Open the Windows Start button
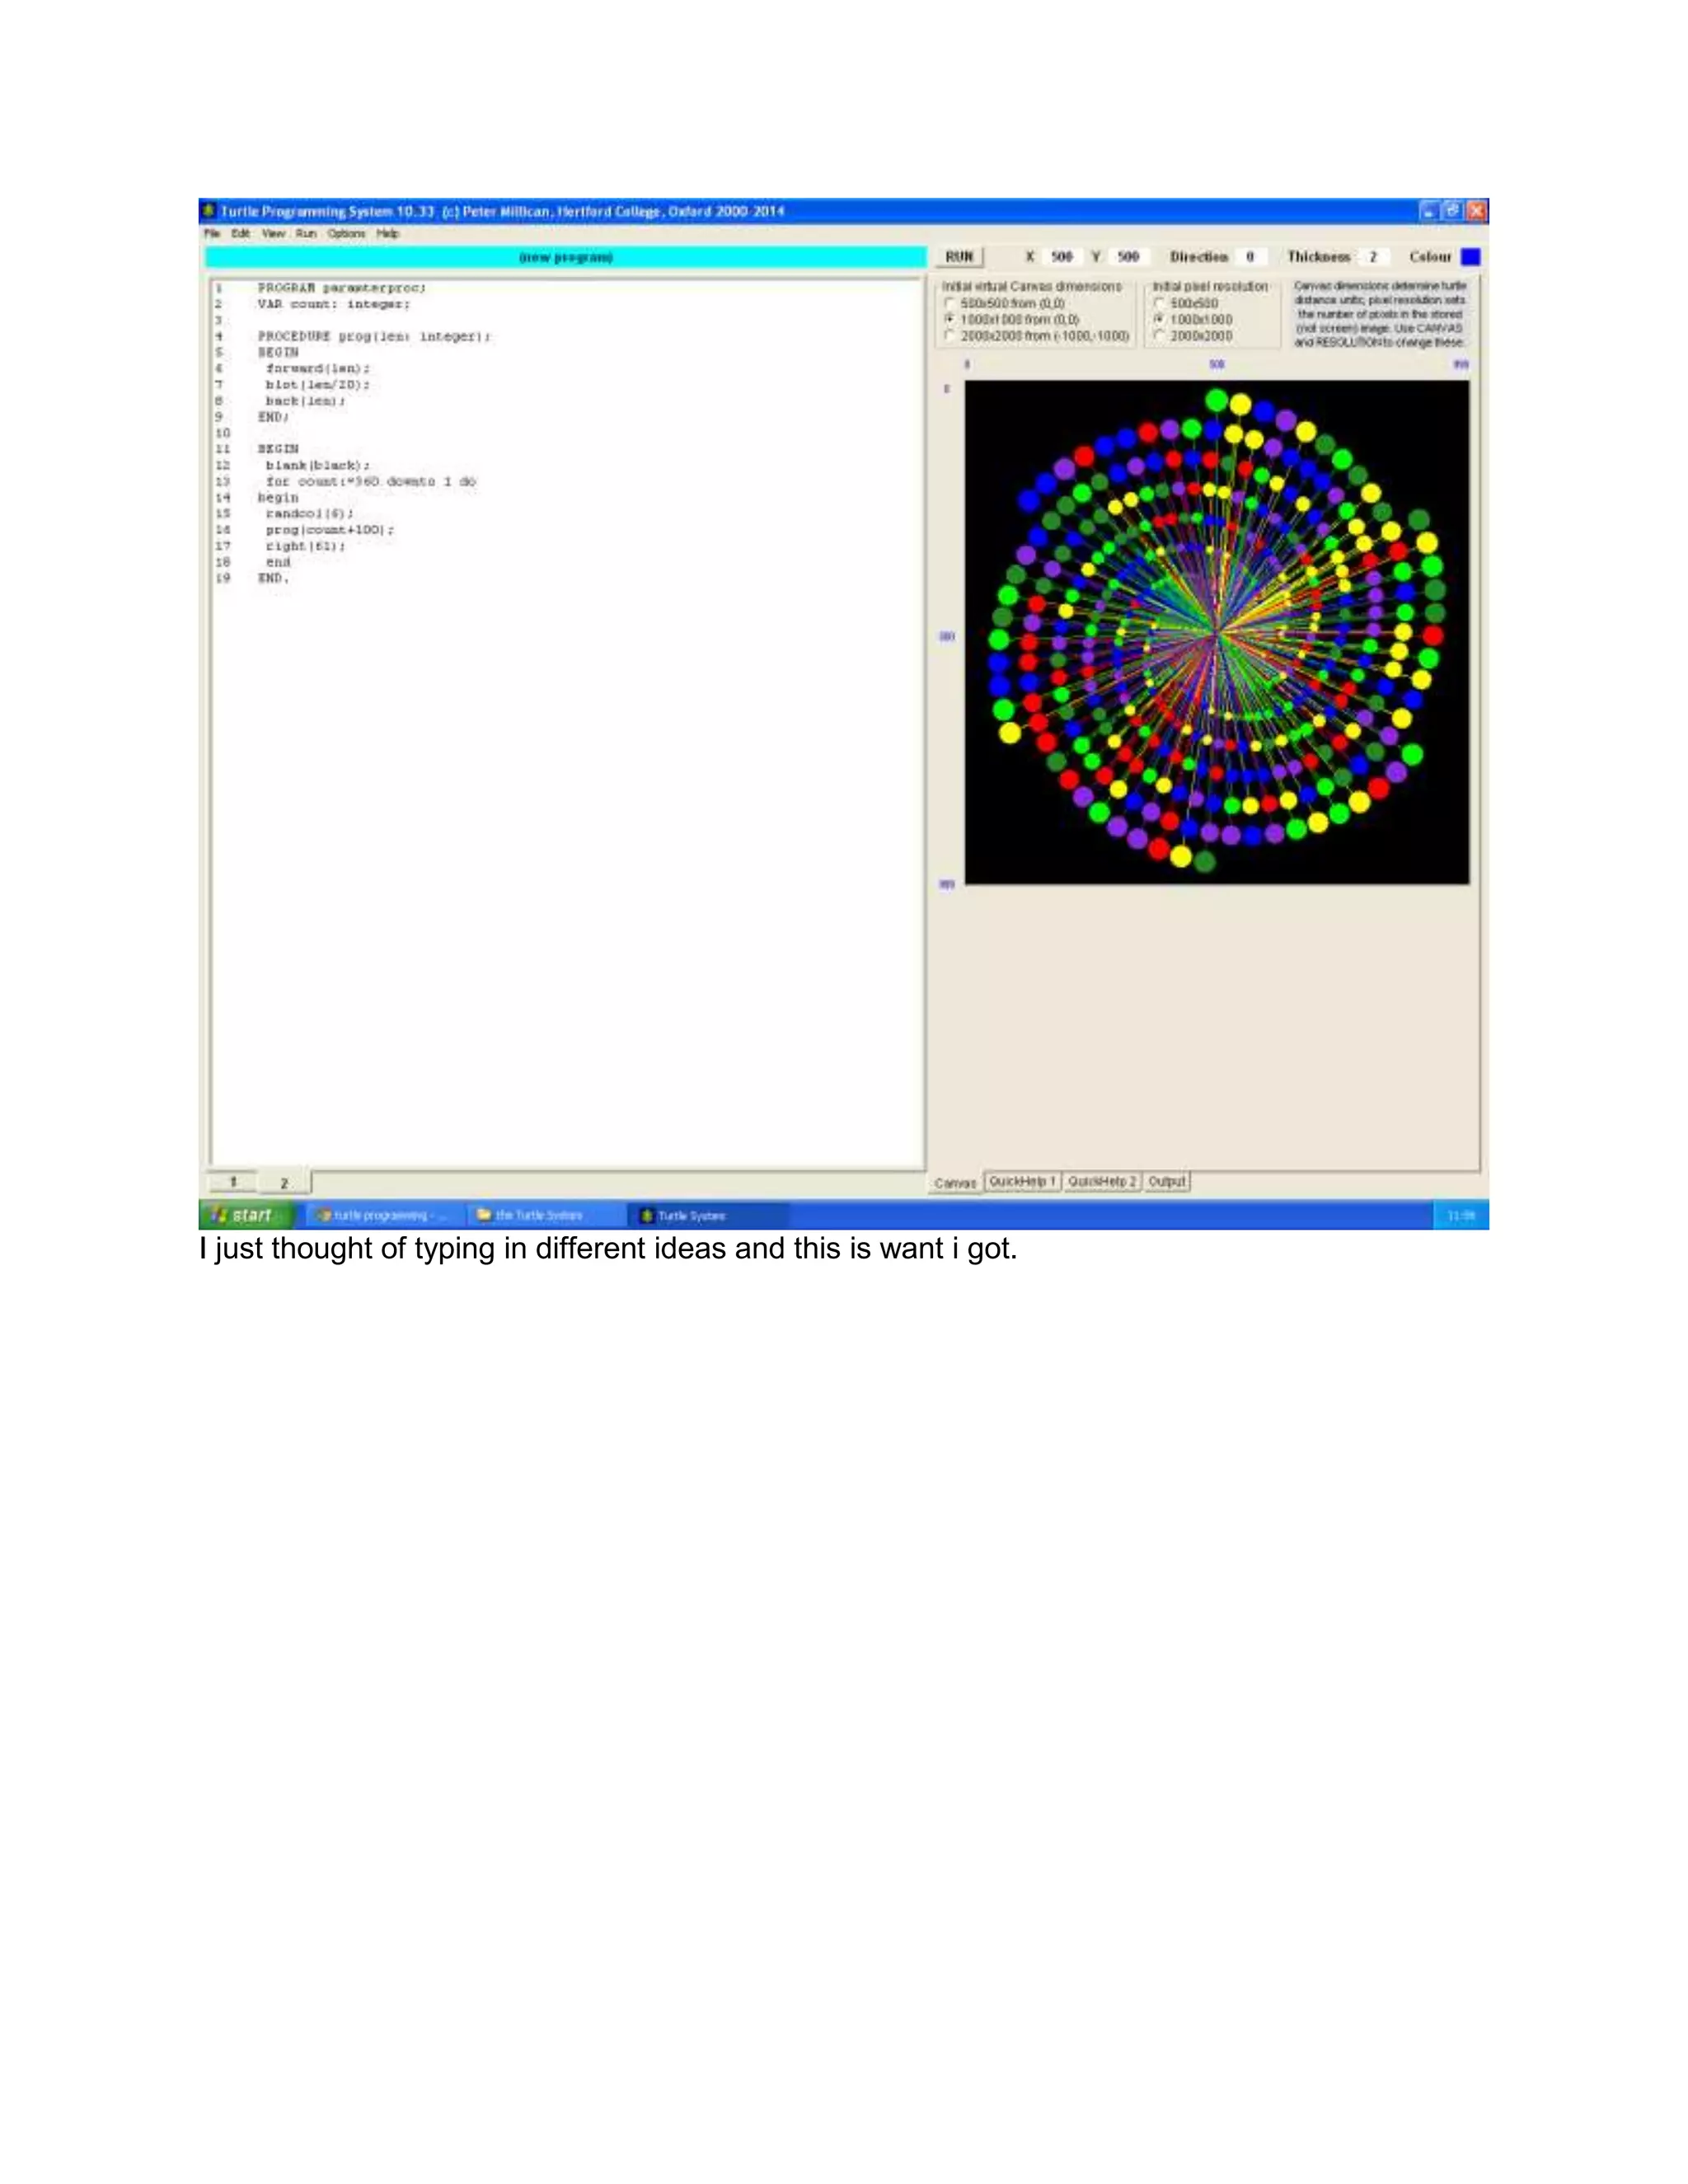The width and height of the screenshot is (1688, 2184). coord(246,1215)
